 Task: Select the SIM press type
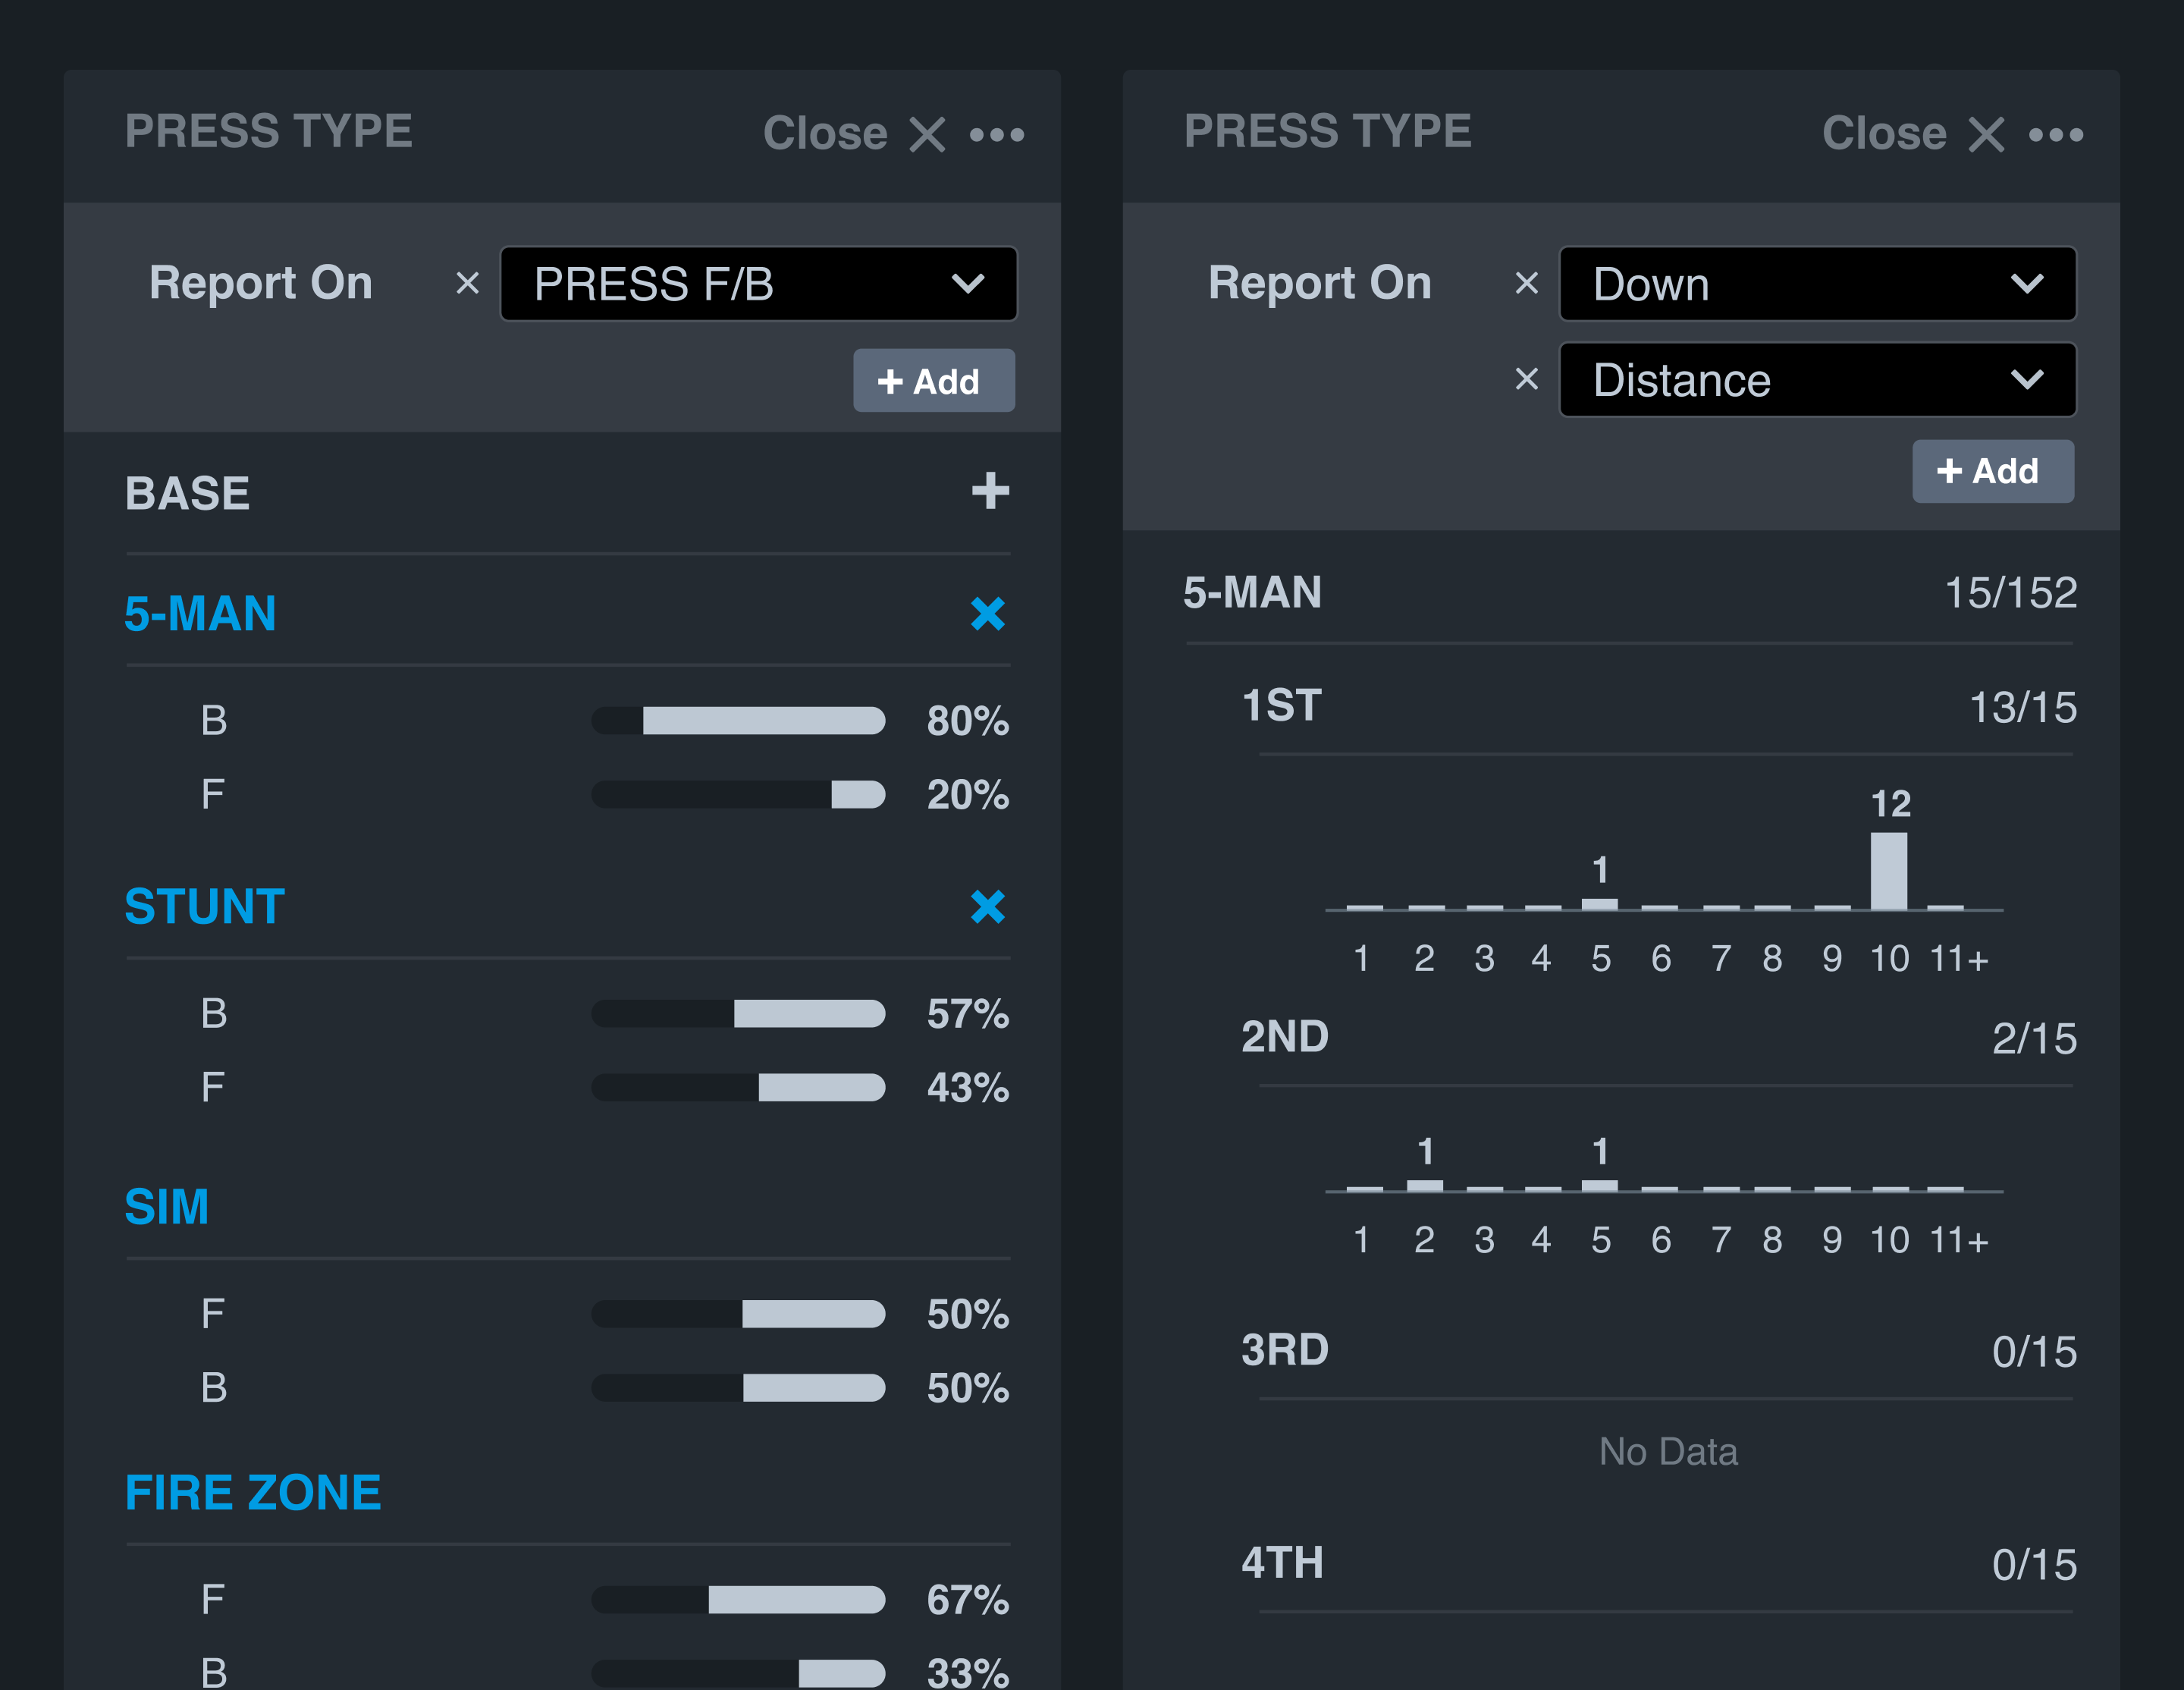[x=167, y=1207]
